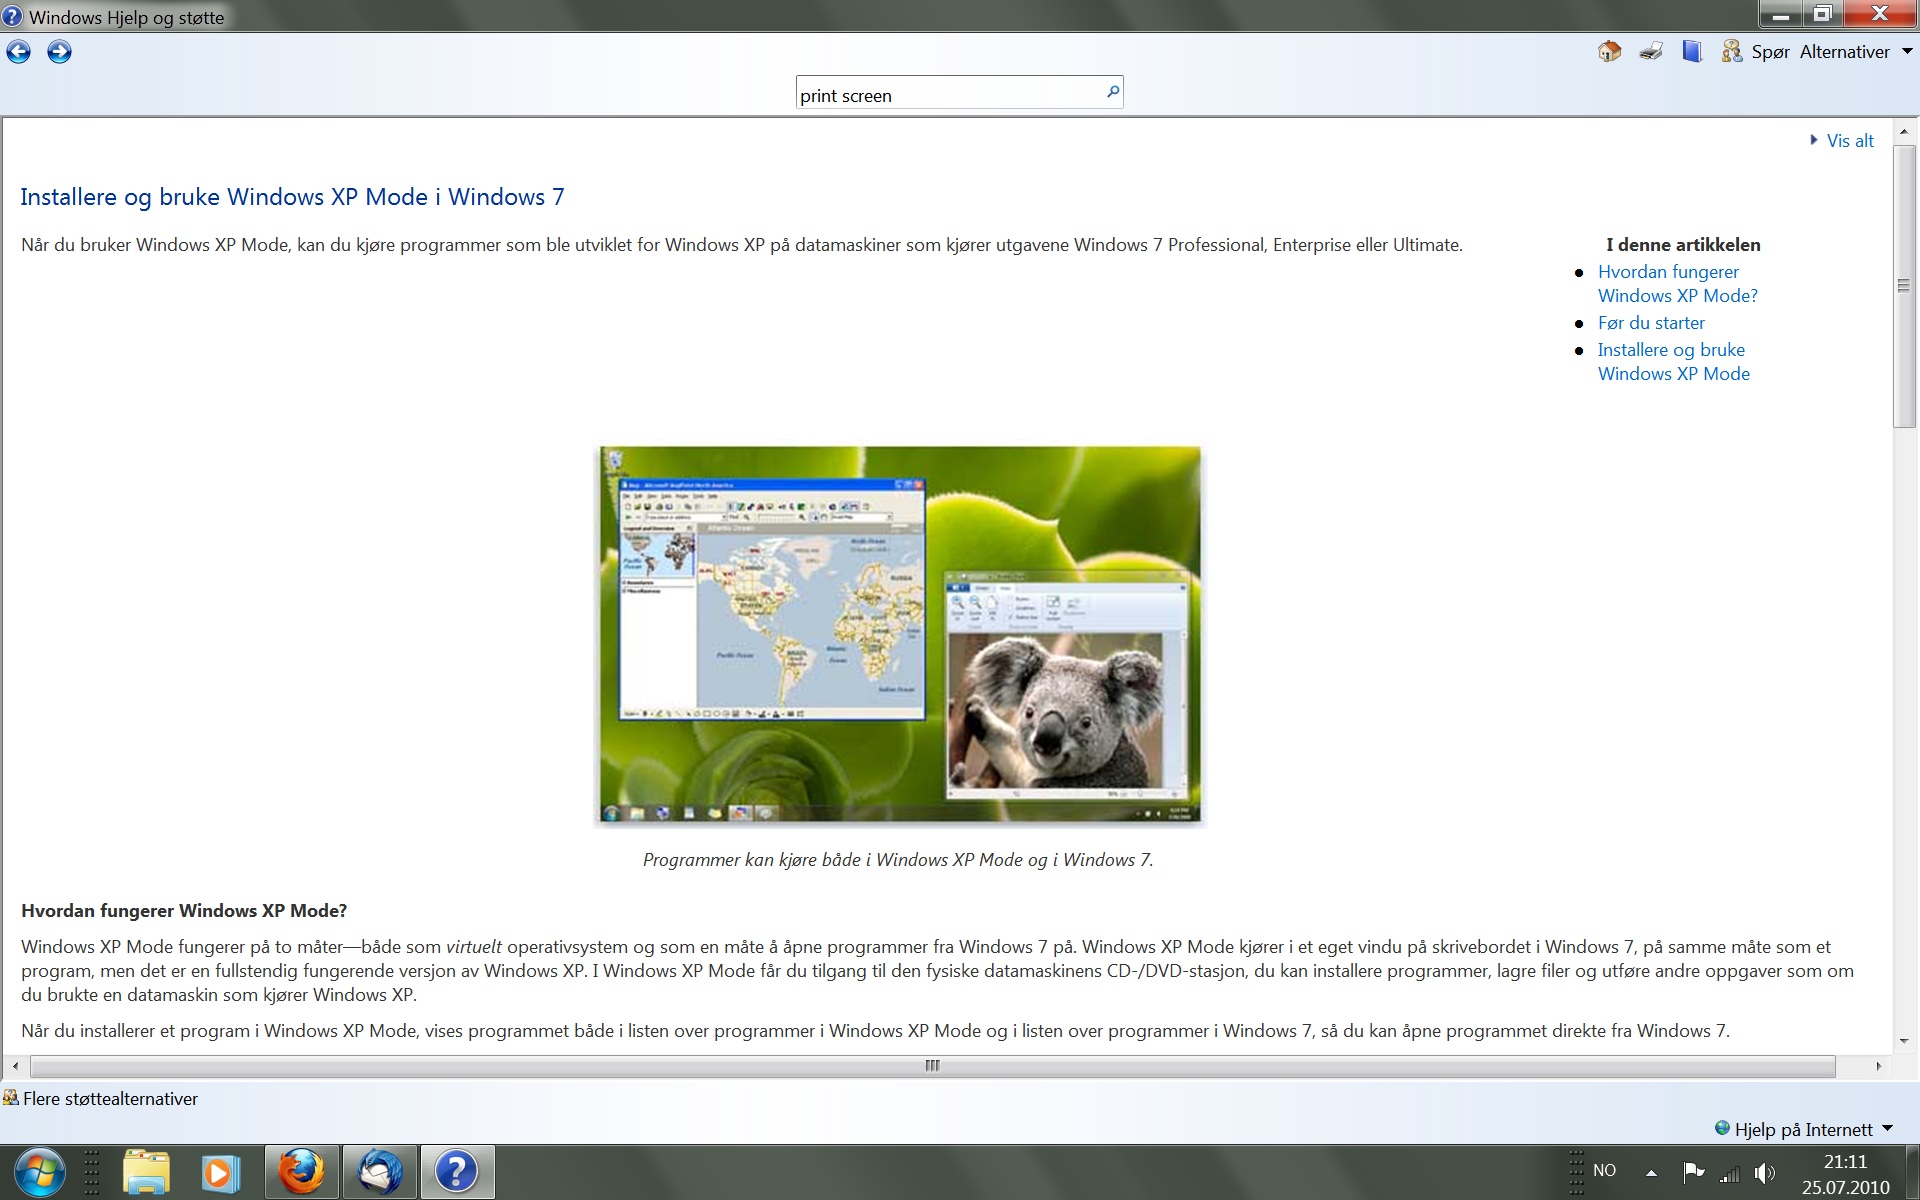
Task: Click the network signal tray icon
Action: (1729, 1173)
